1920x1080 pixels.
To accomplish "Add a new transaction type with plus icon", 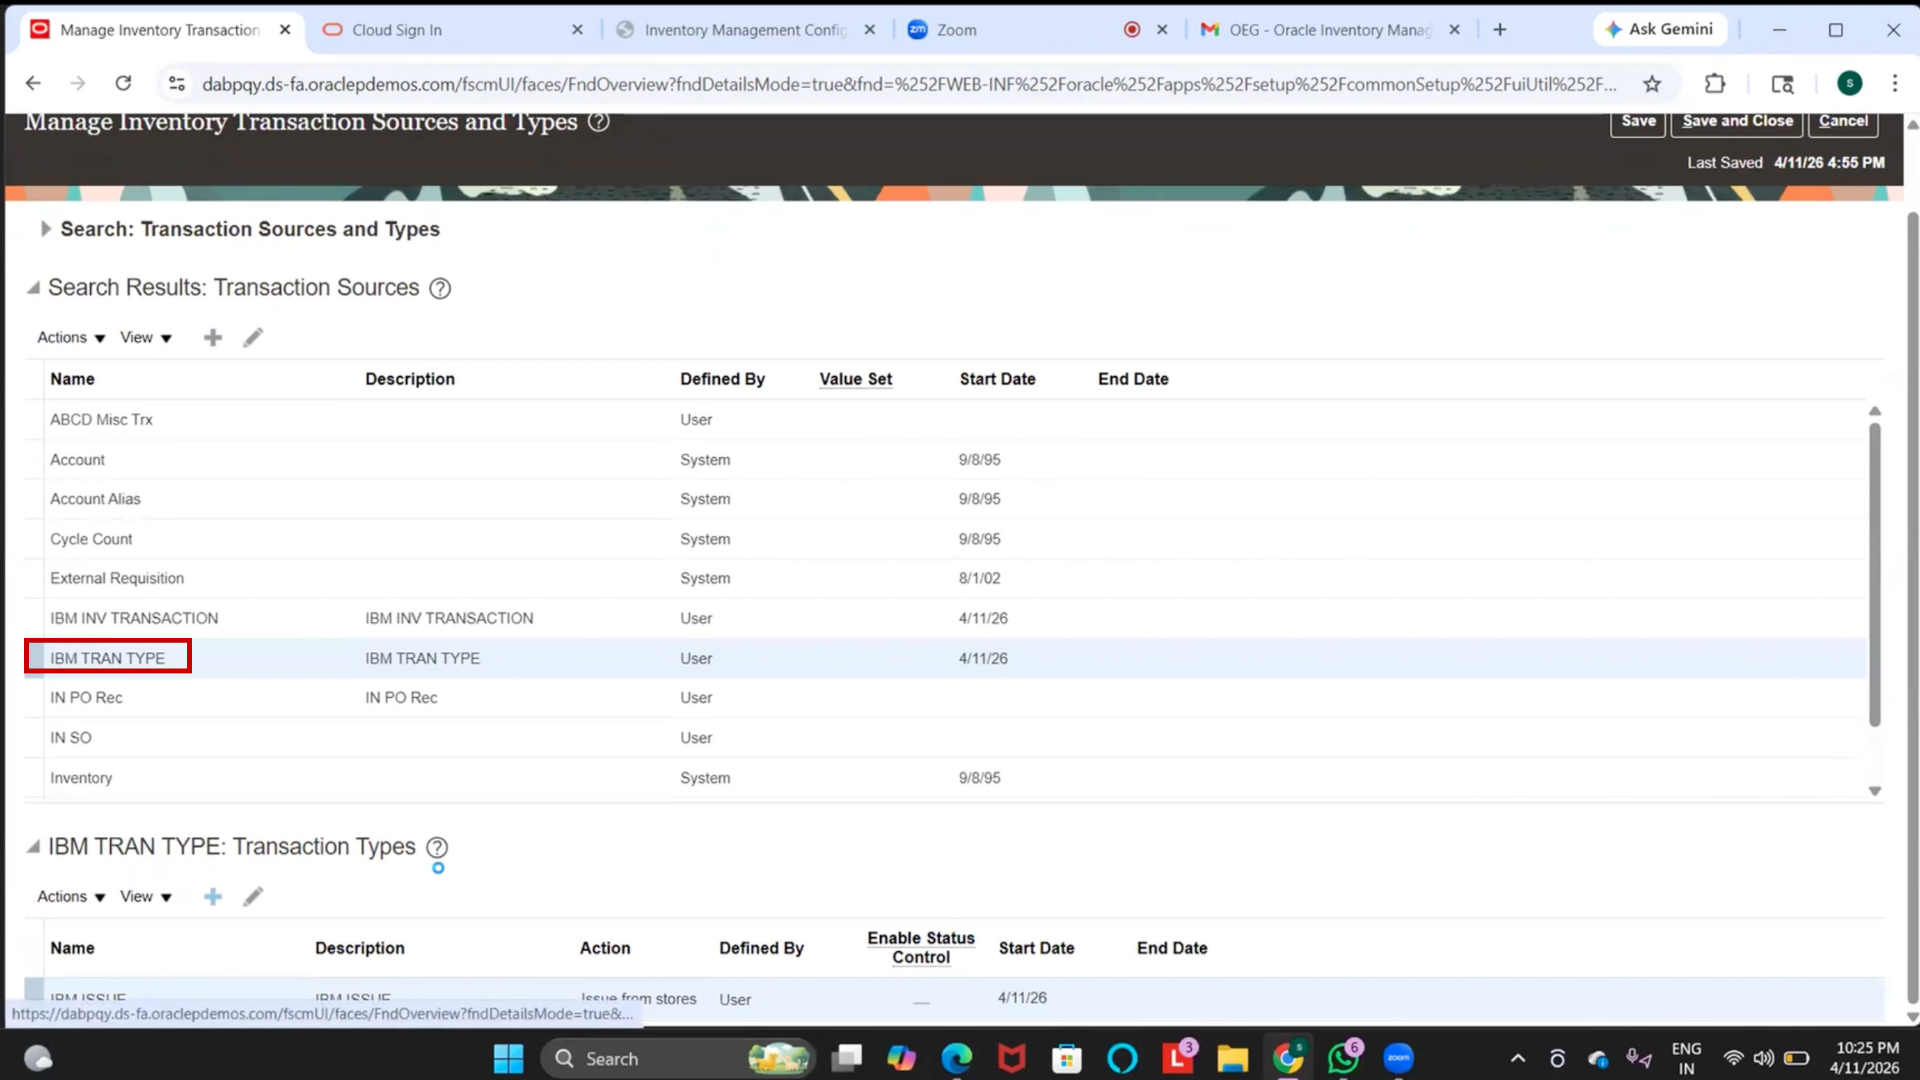I will (212, 897).
